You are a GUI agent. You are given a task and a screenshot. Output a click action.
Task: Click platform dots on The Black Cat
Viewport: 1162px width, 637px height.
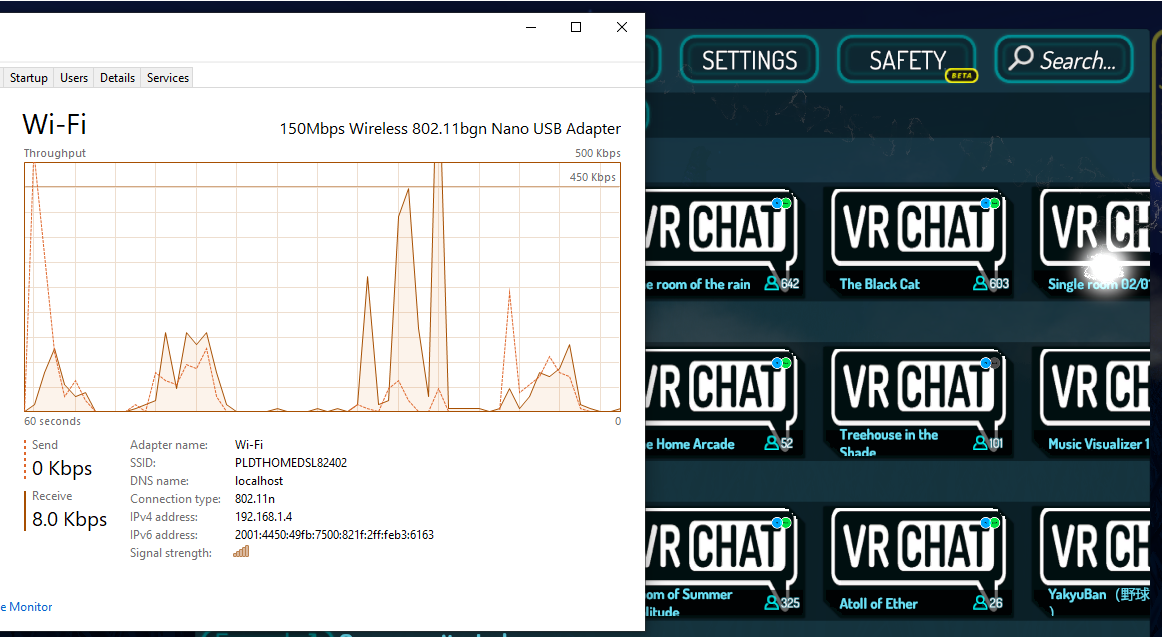point(990,203)
